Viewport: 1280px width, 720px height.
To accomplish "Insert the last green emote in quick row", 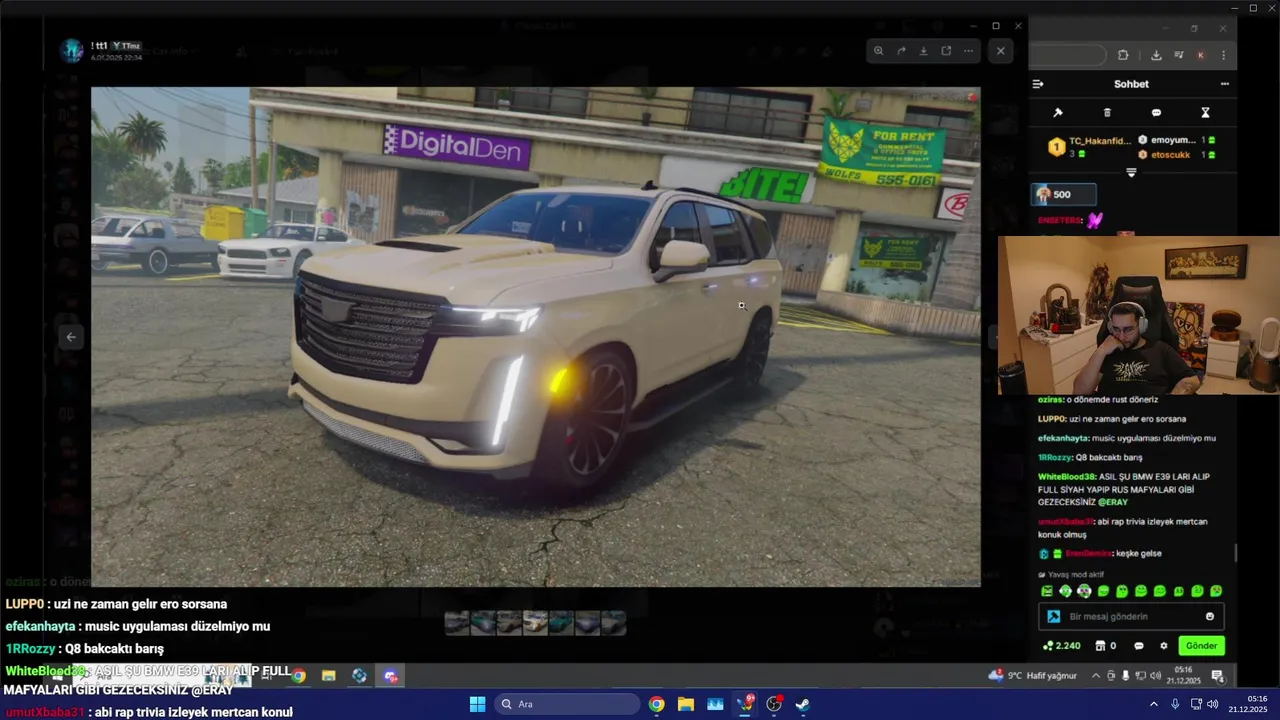I will click(1216, 591).
